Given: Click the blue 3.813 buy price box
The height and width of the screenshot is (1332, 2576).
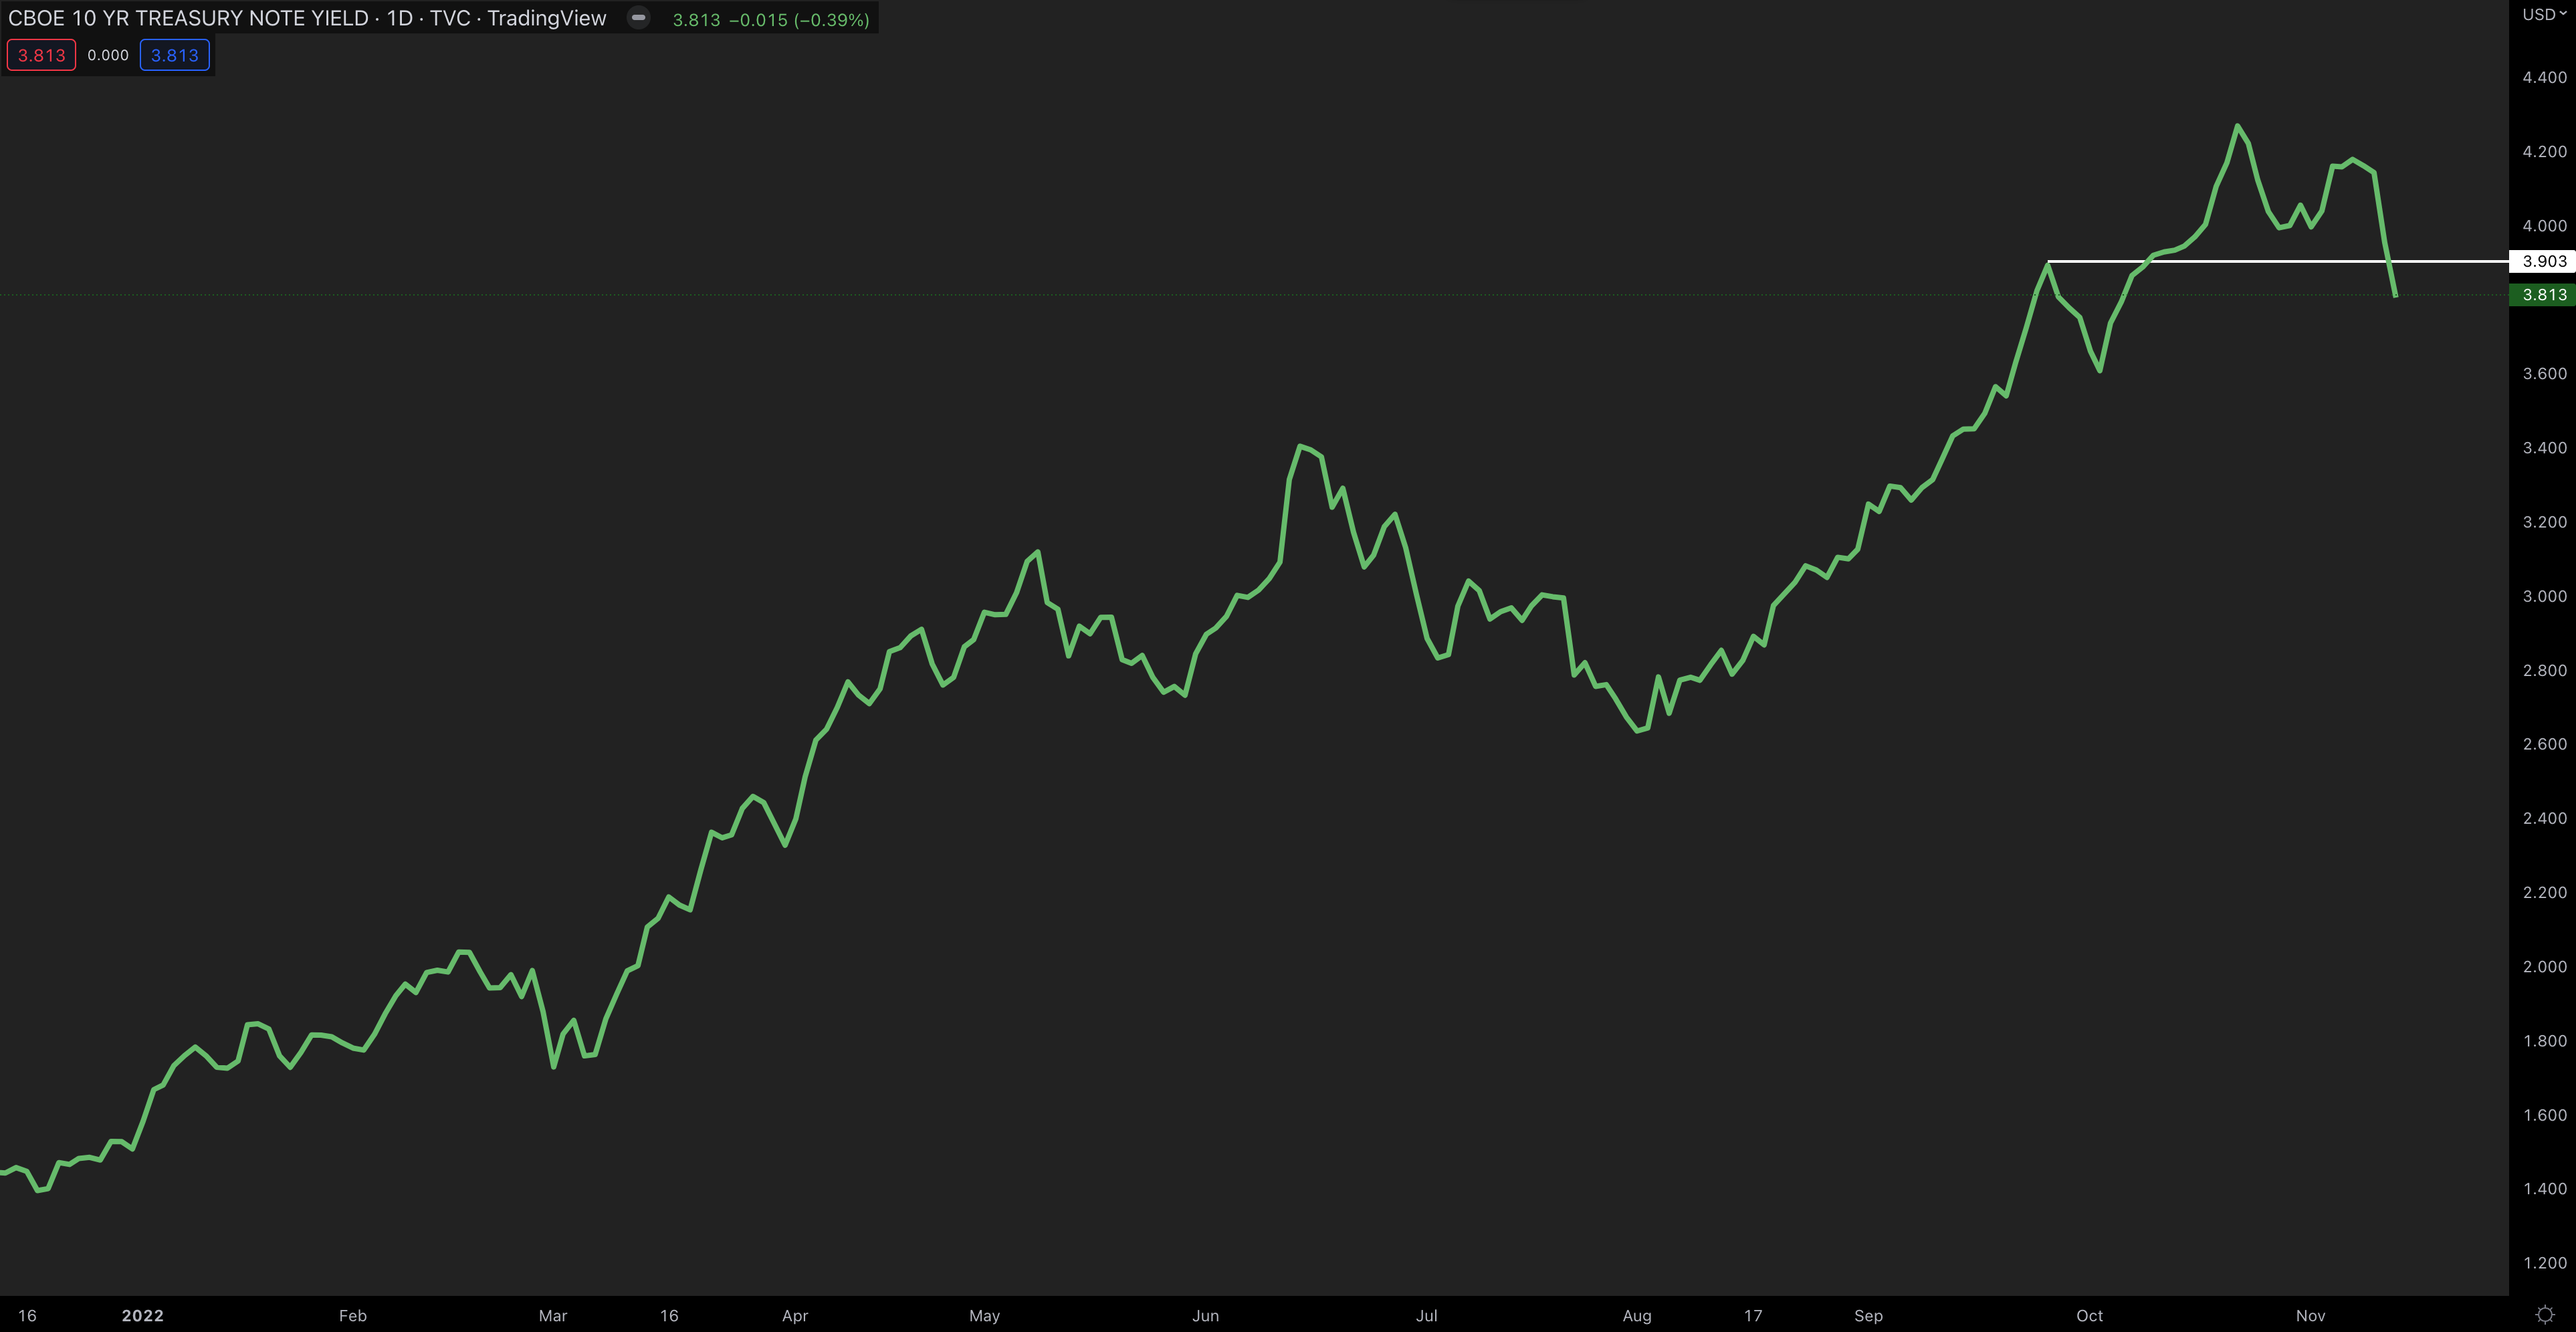Looking at the screenshot, I should (174, 55).
